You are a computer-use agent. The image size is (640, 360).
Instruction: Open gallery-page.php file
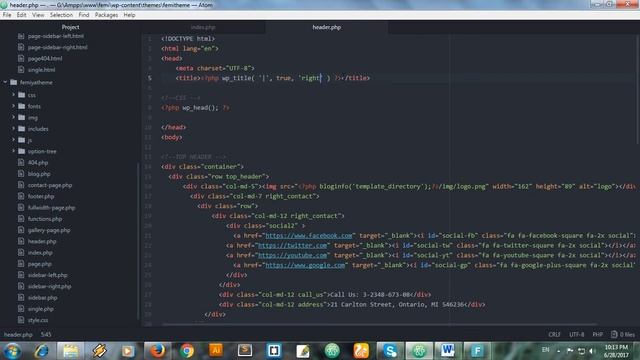[49, 230]
